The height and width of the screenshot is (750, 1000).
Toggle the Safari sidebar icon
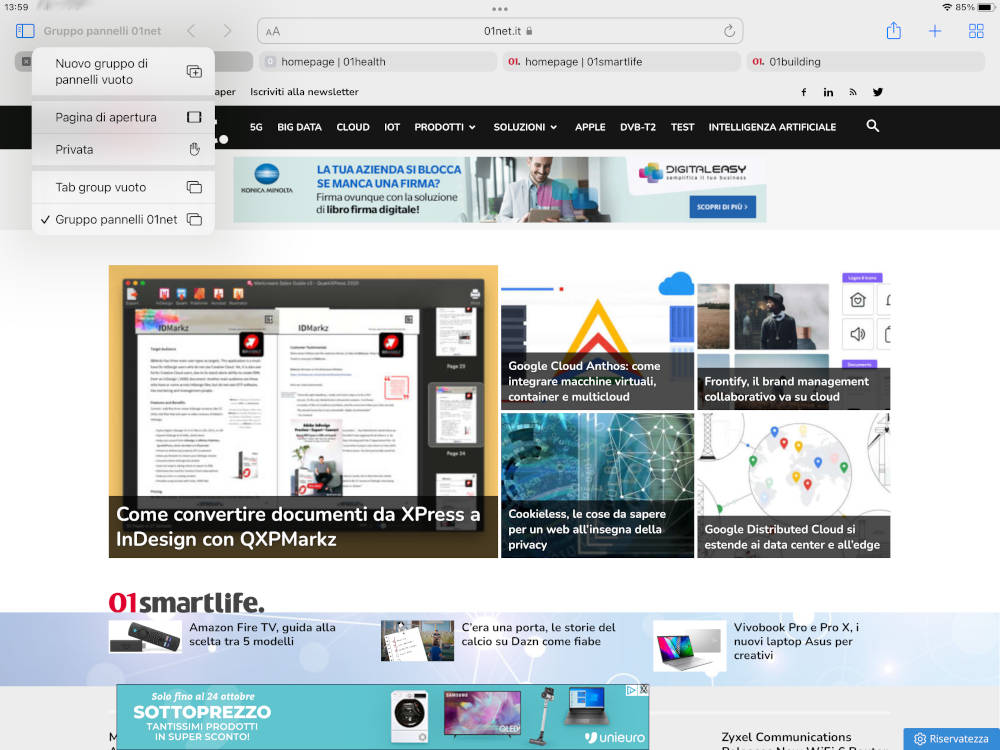[x=25, y=31]
